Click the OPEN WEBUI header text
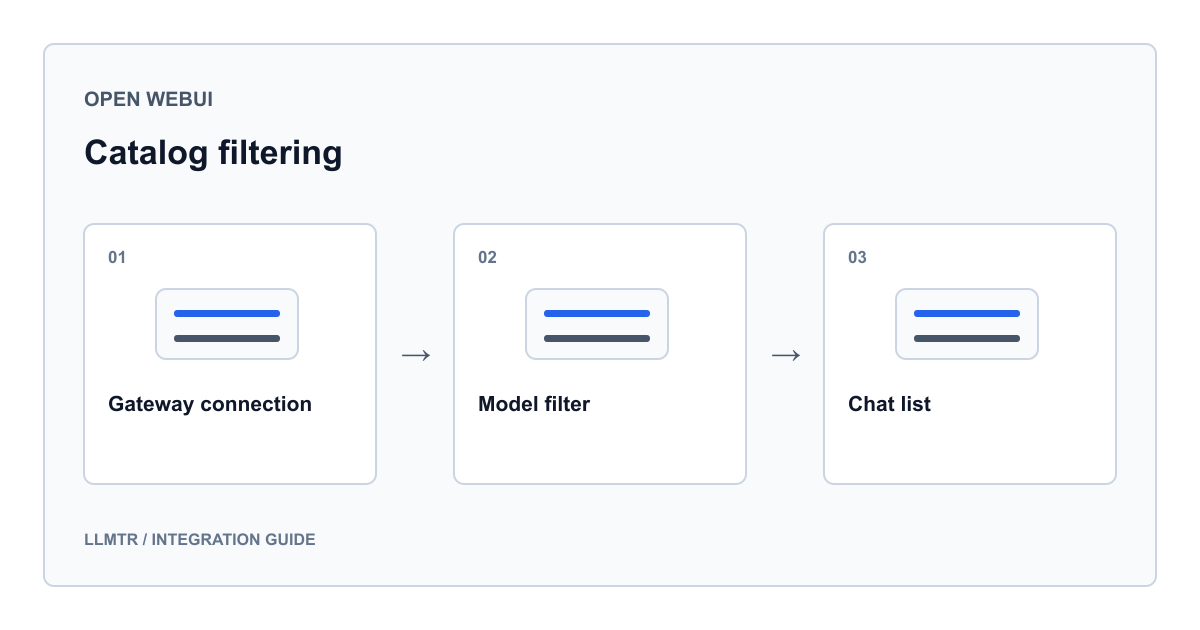This screenshot has height=630, width=1200. pyautogui.click(x=148, y=99)
